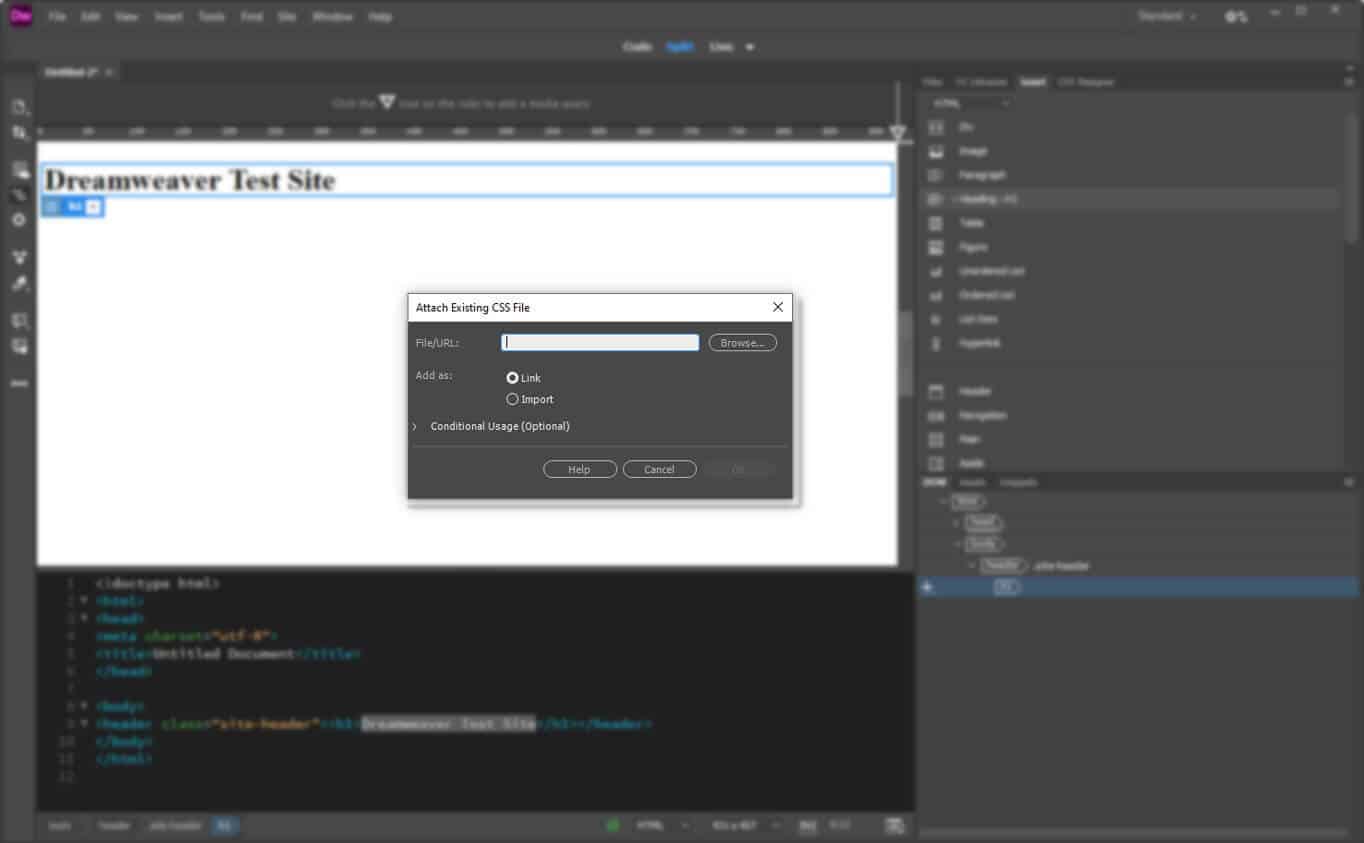The height and width of the screenshot is (843, 1364).
Task: Open the Edit menu
Action: (x=91, y=17)
